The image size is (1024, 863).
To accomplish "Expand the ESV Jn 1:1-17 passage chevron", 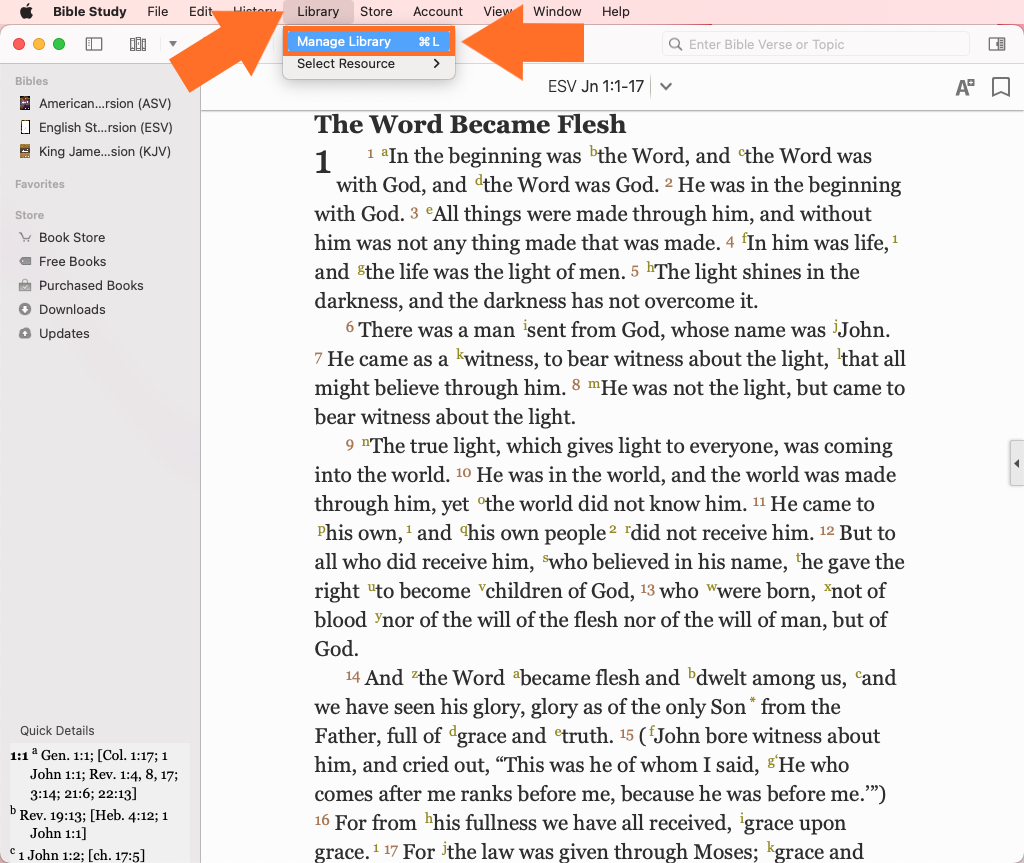I will [666, 87].
